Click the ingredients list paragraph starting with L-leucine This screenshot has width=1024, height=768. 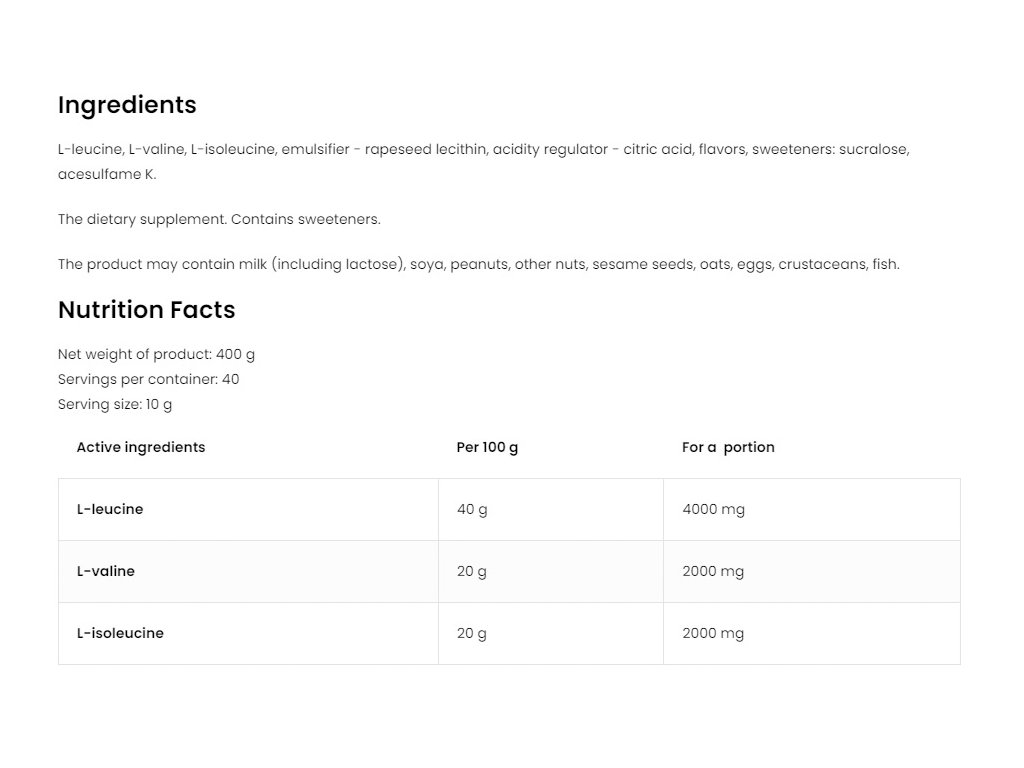(483, 150)
